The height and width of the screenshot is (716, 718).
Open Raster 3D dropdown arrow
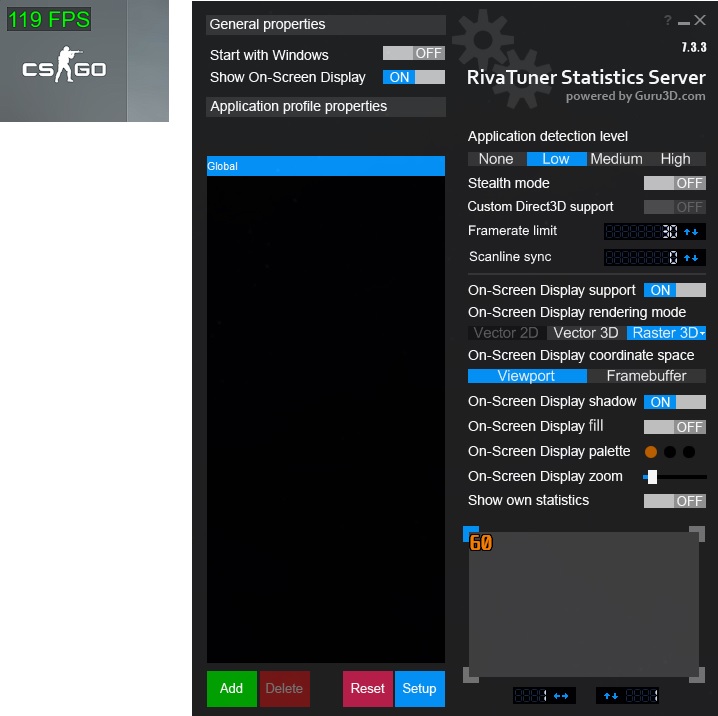tap(702, 333)
